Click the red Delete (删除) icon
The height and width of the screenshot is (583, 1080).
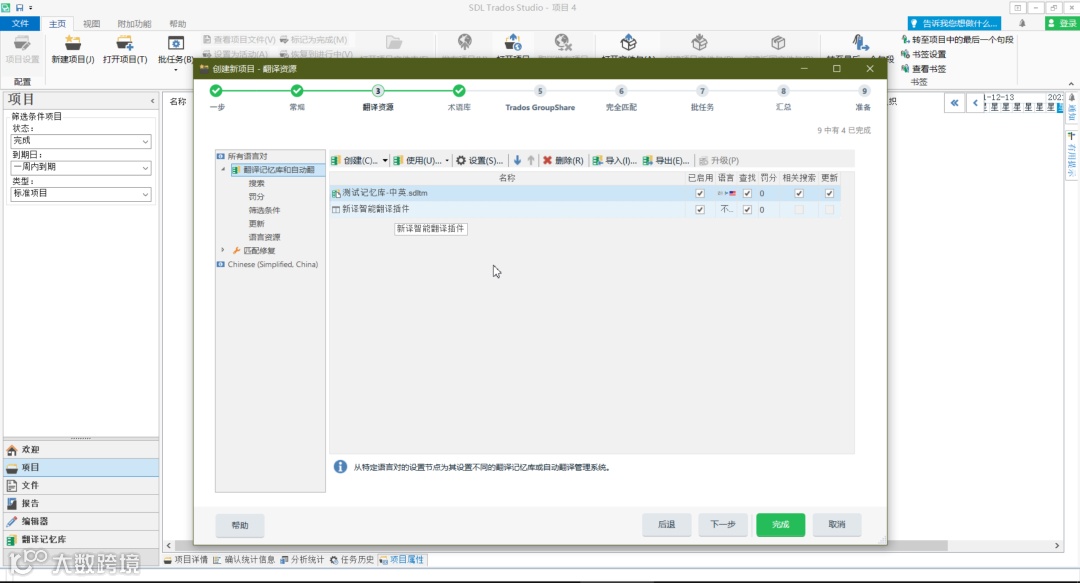tap(547, 161)
